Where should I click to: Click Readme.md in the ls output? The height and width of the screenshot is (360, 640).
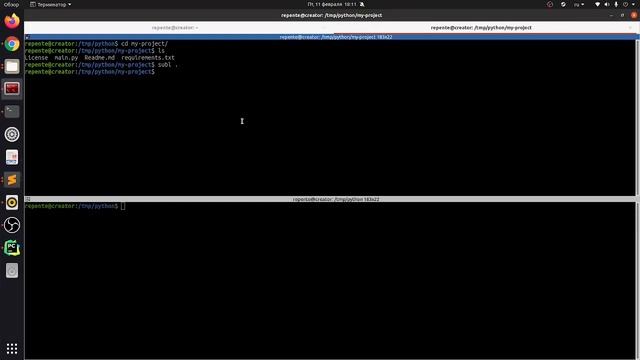point(100,58)
